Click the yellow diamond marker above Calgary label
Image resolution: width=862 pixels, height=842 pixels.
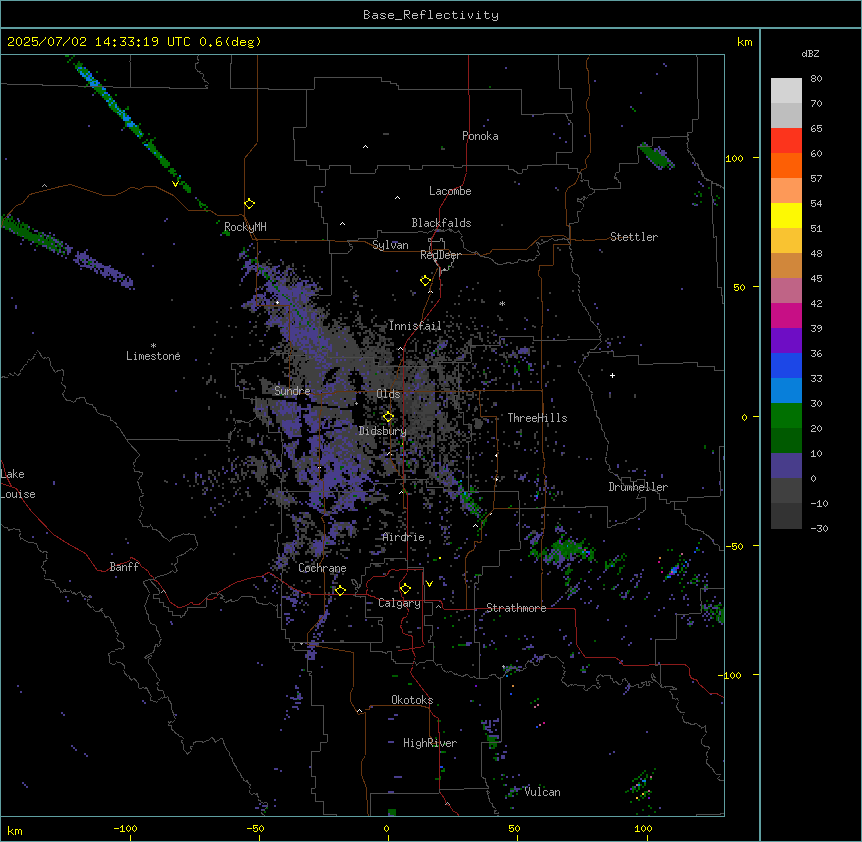tap(405, 589)
